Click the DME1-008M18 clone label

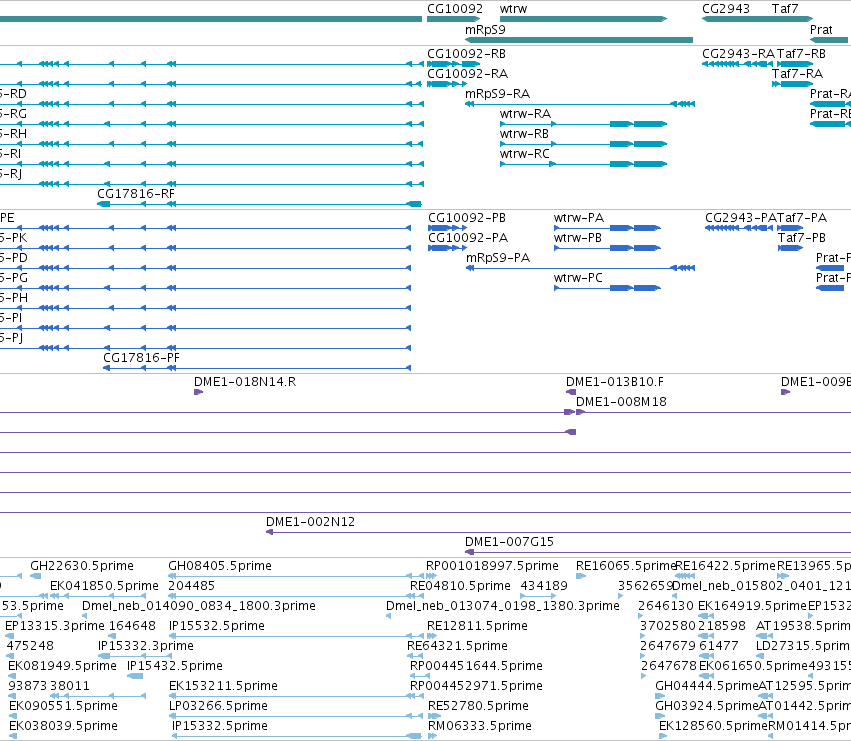tap(621, 402)
